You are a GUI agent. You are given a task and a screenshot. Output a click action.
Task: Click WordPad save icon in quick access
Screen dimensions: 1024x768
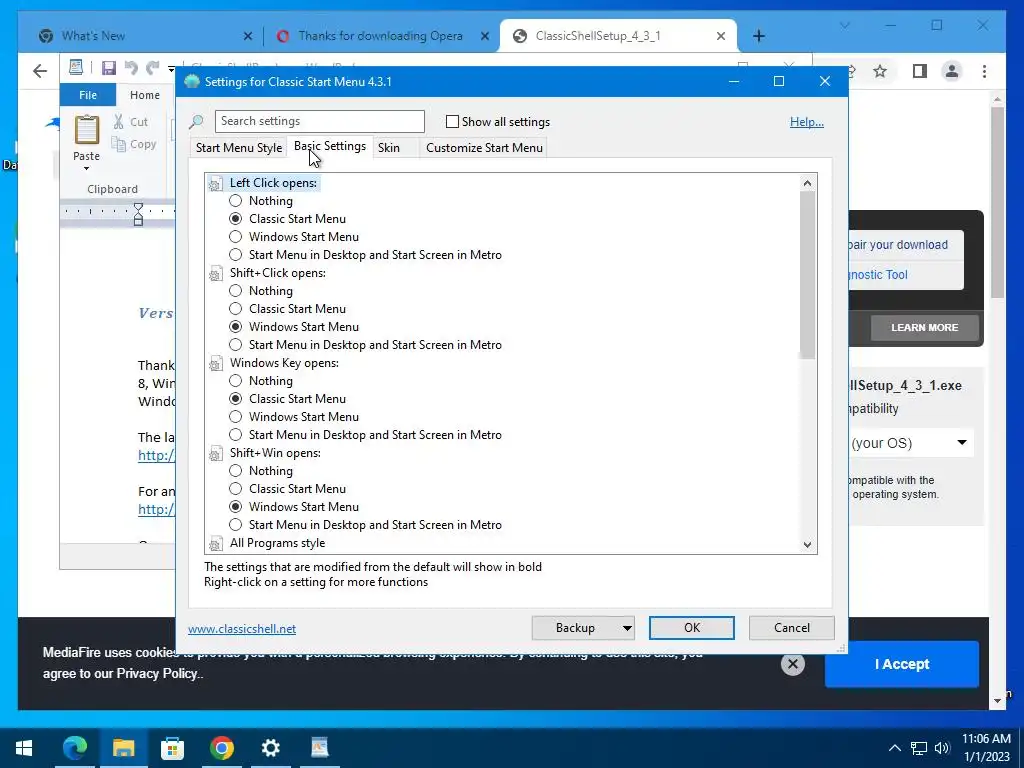pyautogui.click(x=108, y=67)
